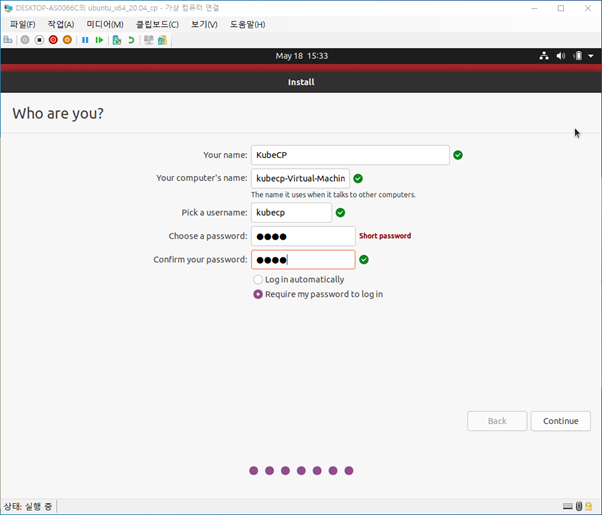Shut down the VM using the red icon
This screenshot has width=602, height=515.
tap(53, 40)
